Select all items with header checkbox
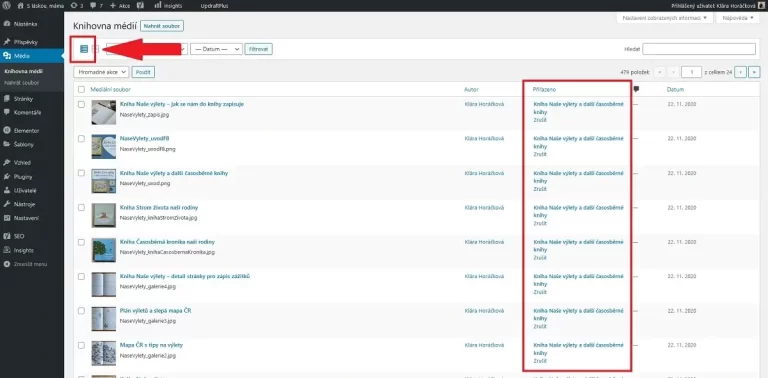 81,90
